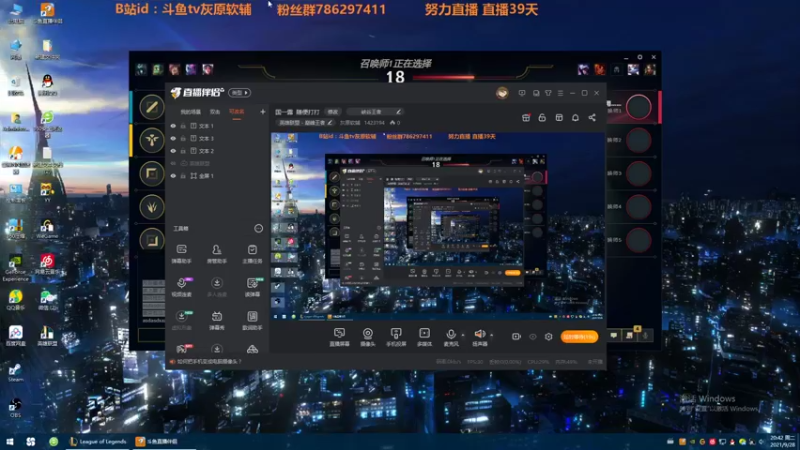Lock the 文本 1 source
800x450 pixels.
click(183, 126)
